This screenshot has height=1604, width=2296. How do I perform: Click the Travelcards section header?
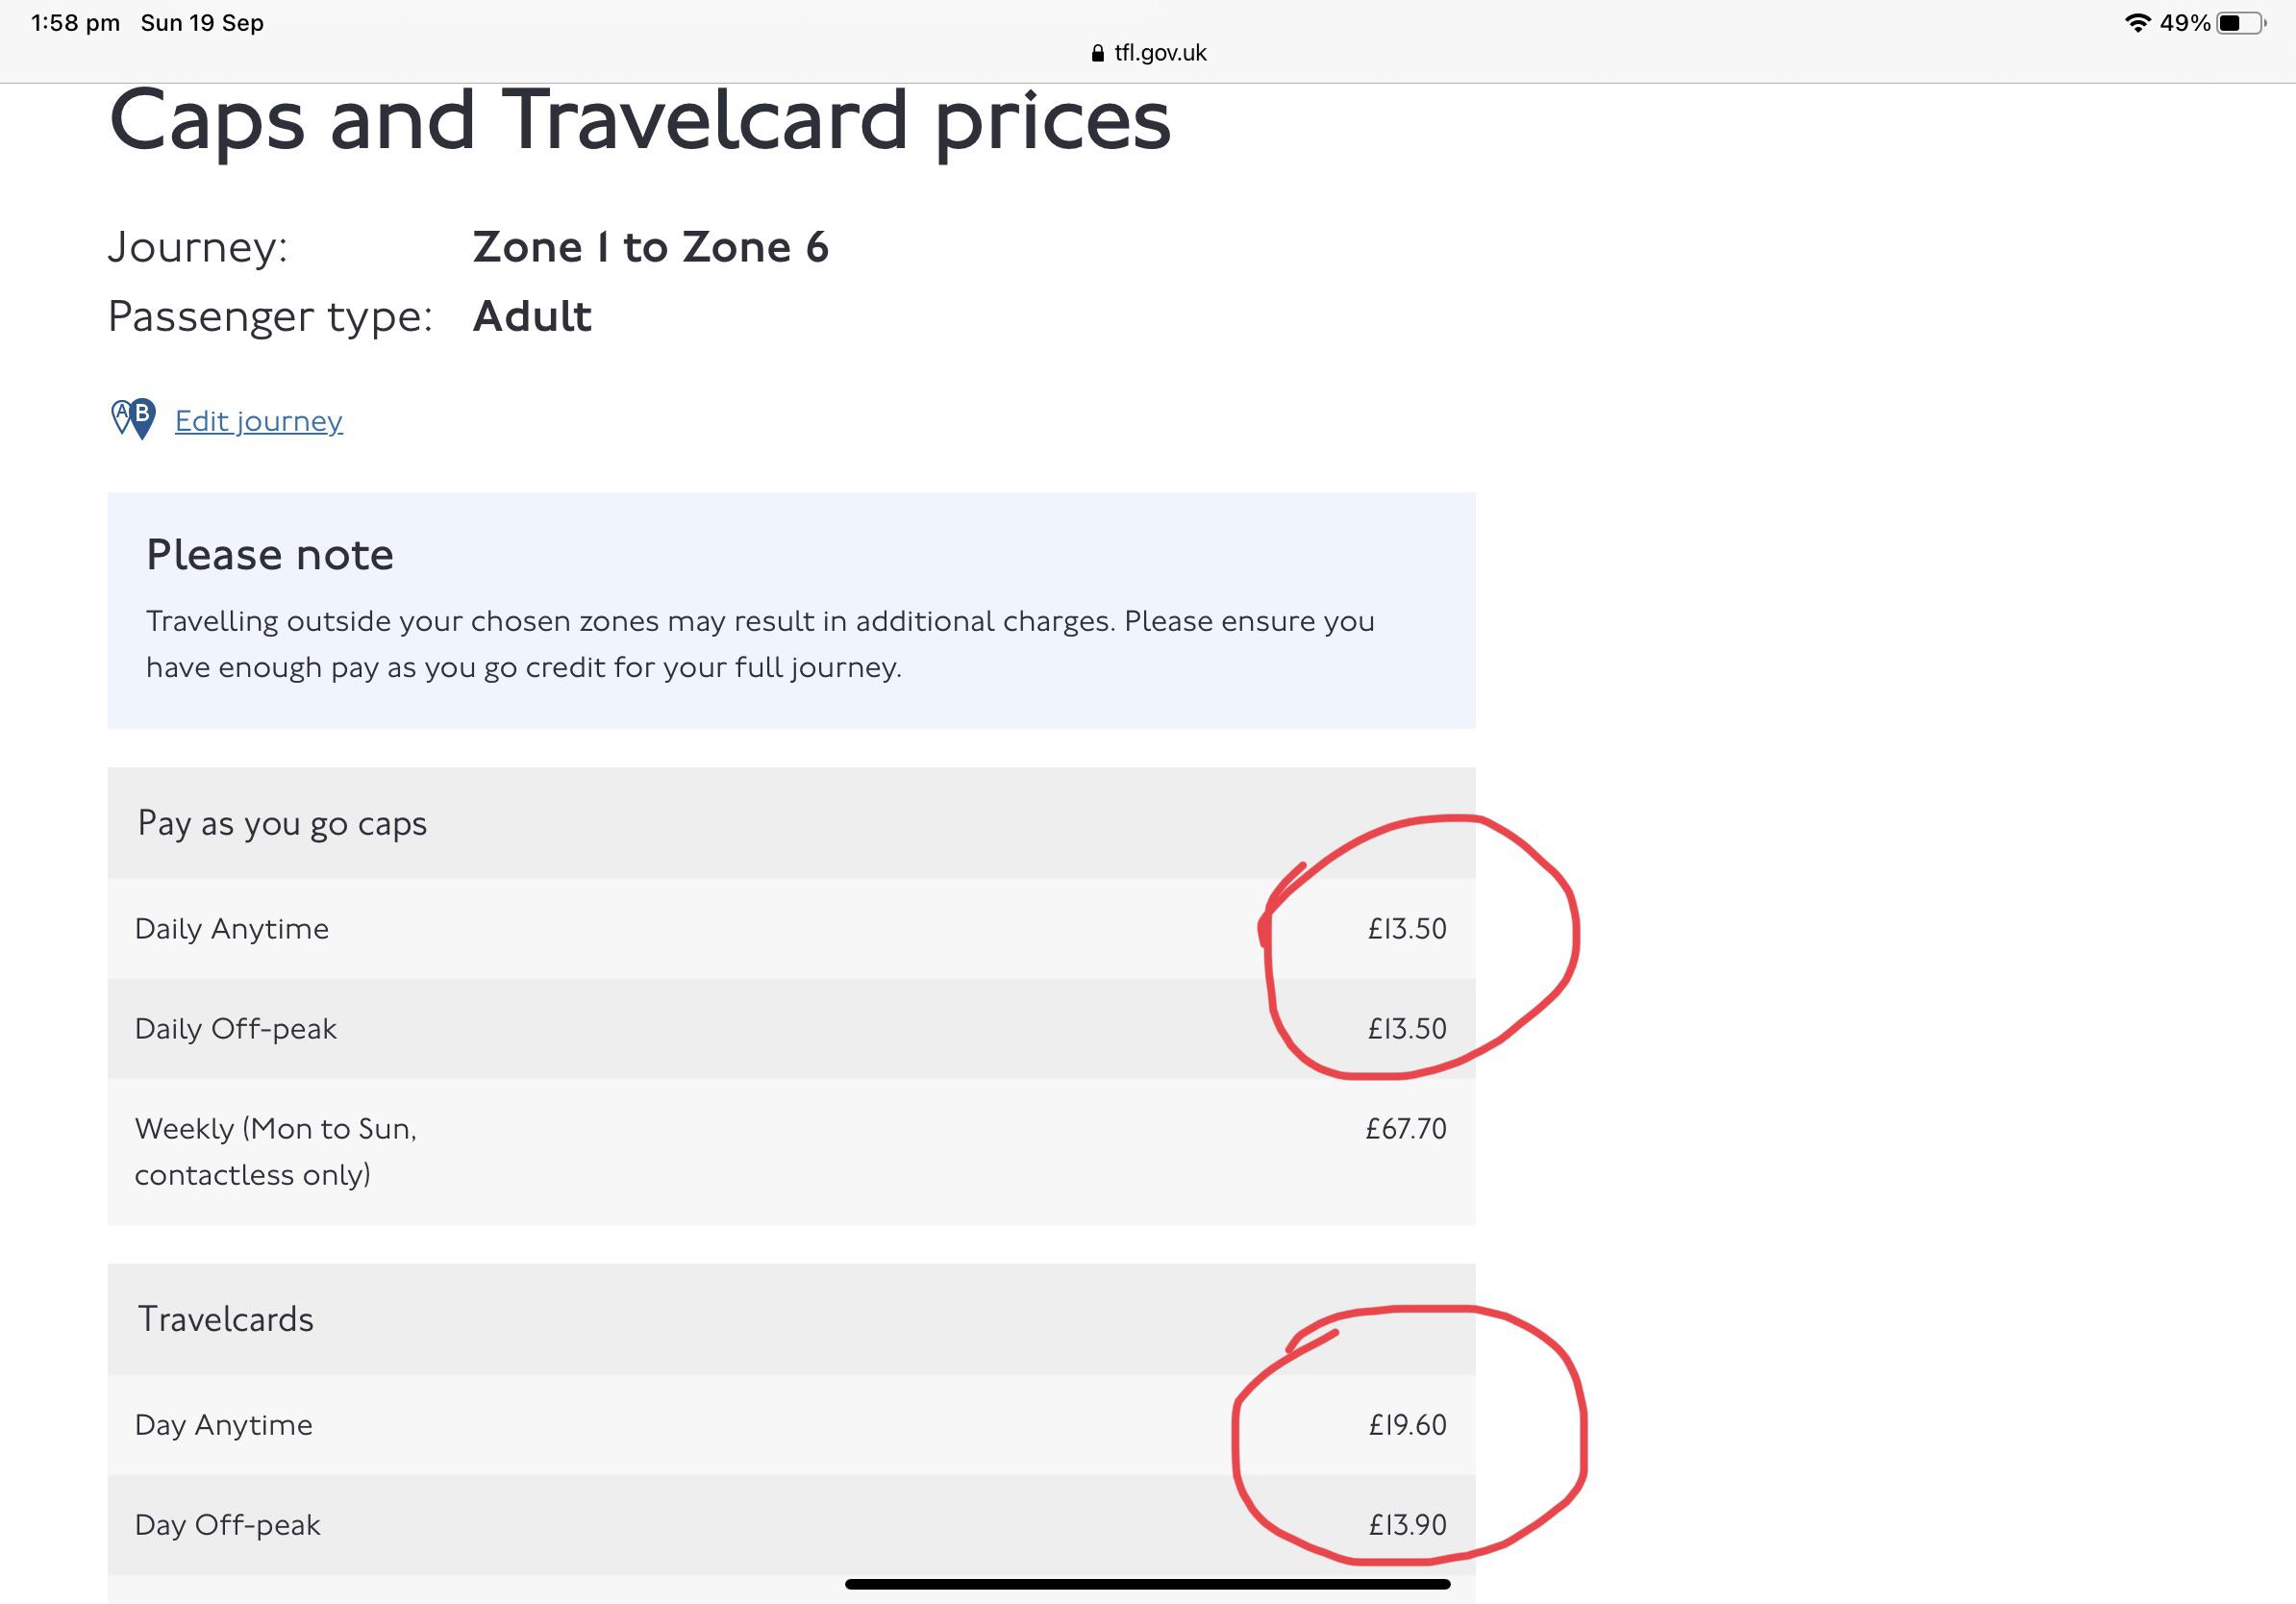click(x=225, y=1318)
